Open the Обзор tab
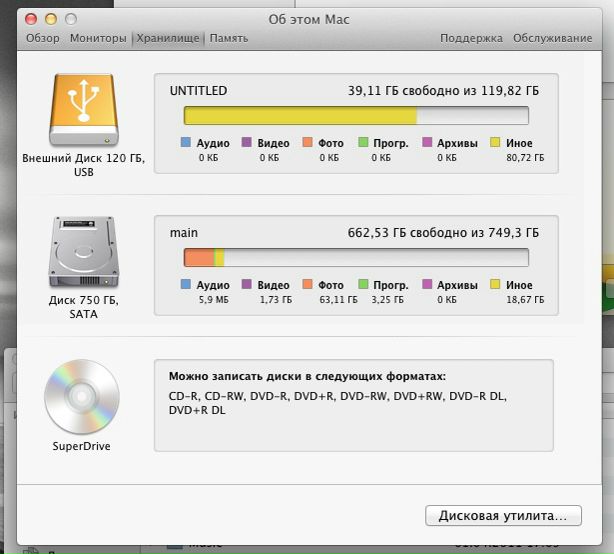 tap(43, 38)
